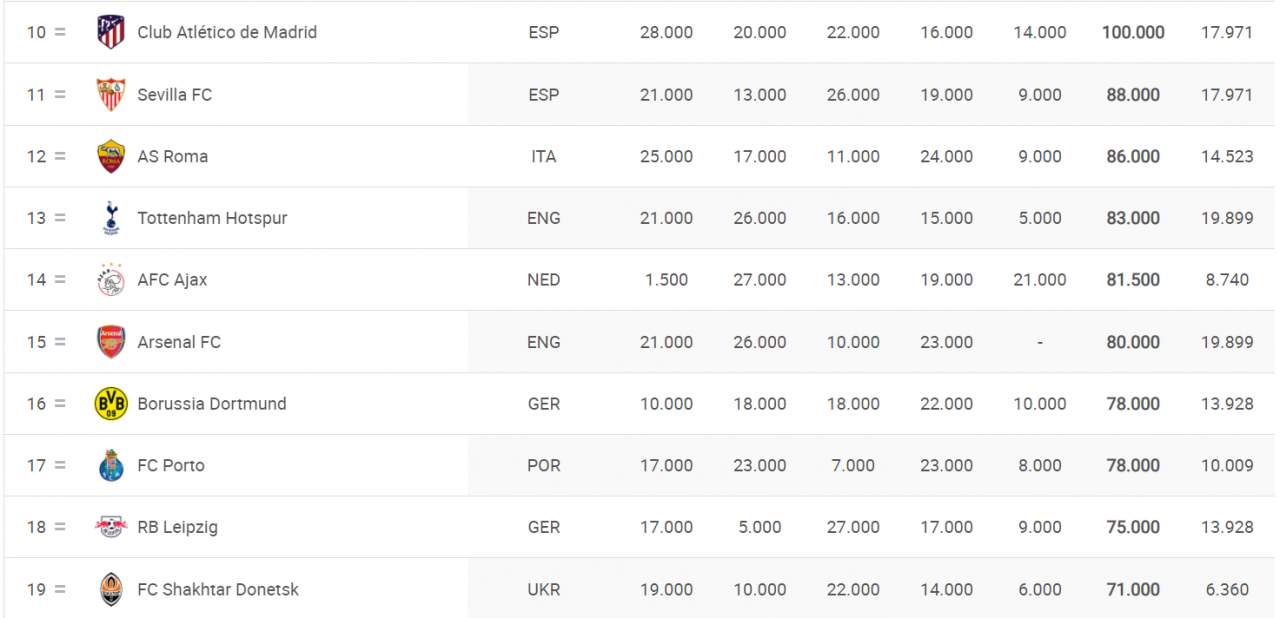Click the RB Leipzig bulls logo
Image resolution: width=1280 pixels, height=618 pixels.
coord(110,527)
